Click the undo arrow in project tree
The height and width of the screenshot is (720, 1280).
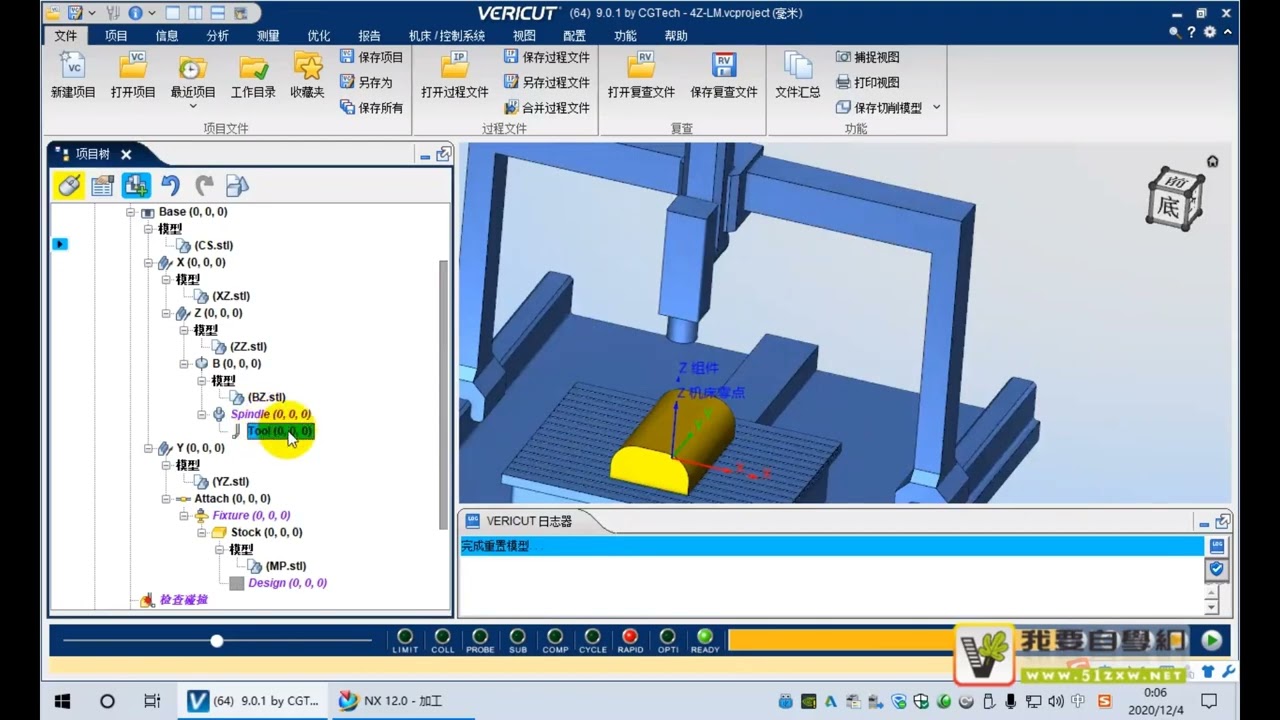(x=170, y=185)
